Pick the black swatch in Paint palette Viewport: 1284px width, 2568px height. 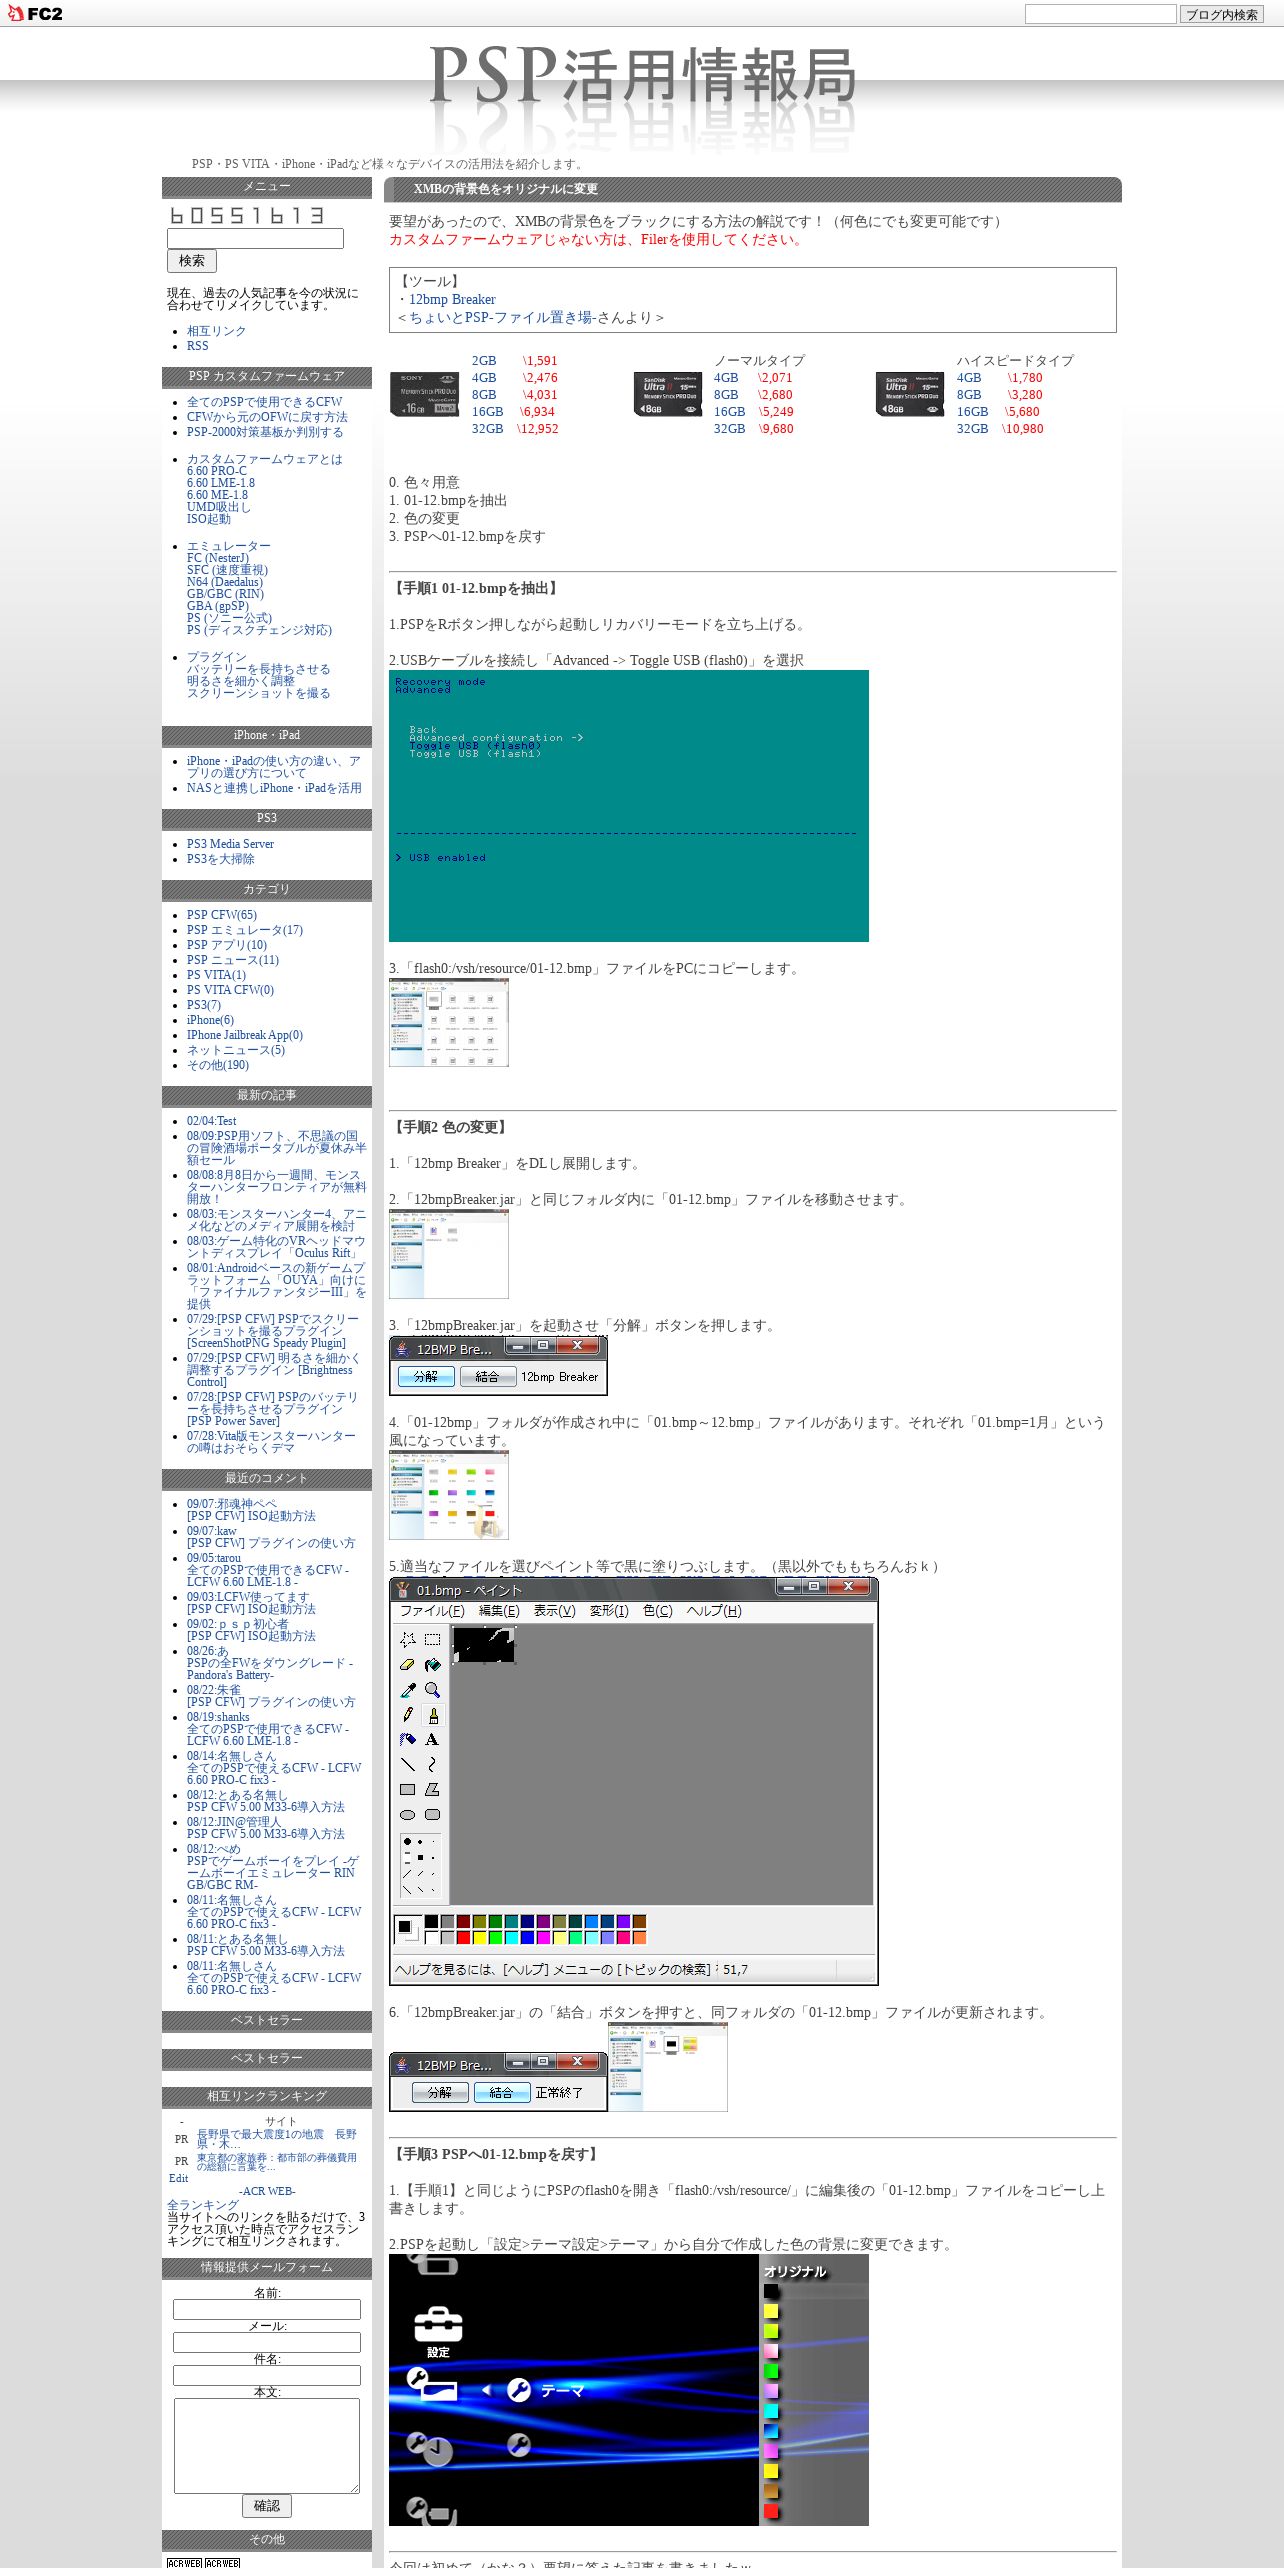point(431,1921)
